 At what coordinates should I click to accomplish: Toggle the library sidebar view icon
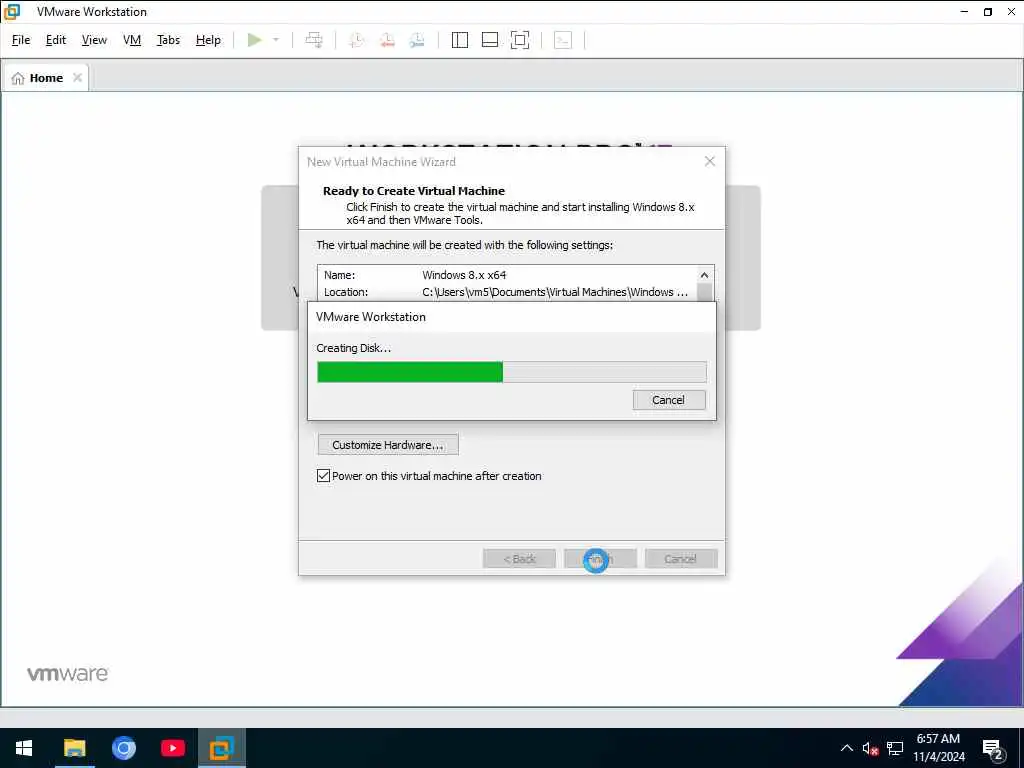pos(460,40)
